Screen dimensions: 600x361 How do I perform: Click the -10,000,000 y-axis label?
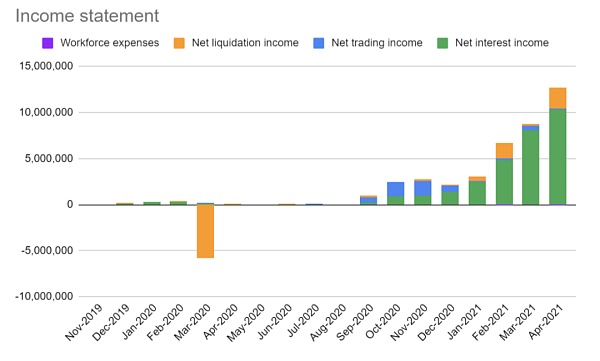pos(44,297)
